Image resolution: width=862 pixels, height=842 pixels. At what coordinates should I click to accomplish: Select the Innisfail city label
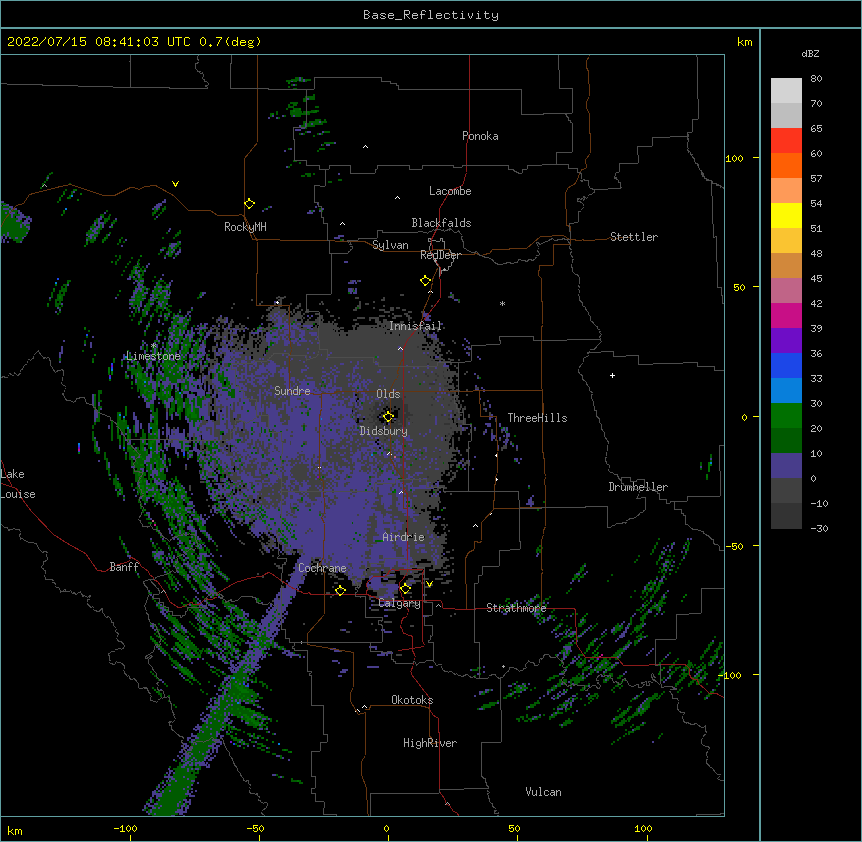415,326
